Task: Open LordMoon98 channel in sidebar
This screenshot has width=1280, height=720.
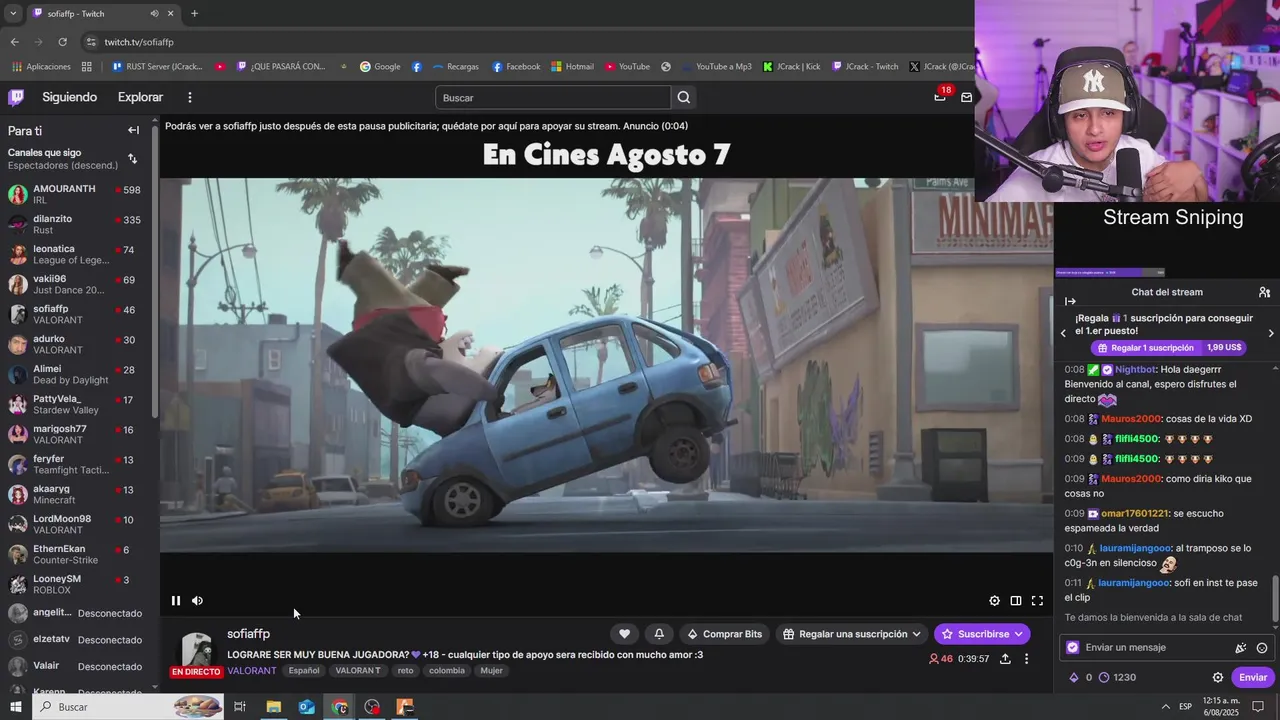Action: coord(75,524)
